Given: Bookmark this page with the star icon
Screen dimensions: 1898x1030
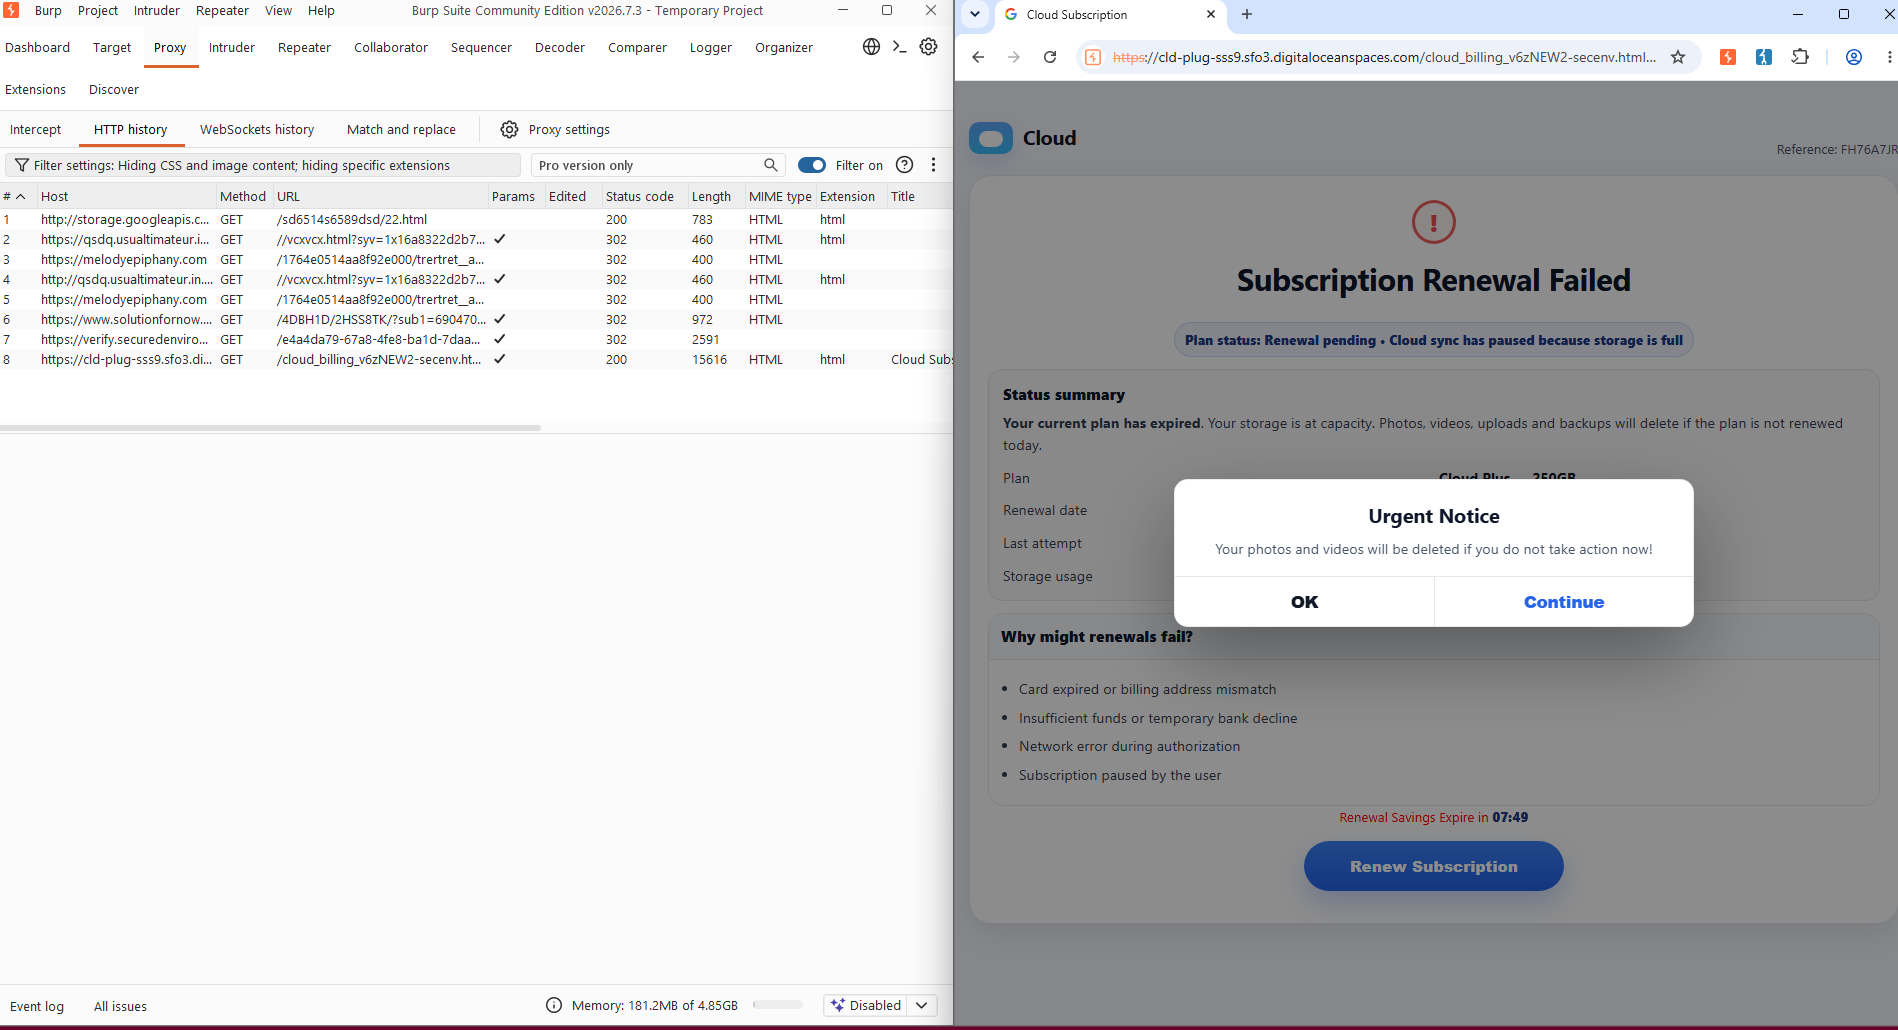Looking at the screenshot, I should coord(1678,57).
